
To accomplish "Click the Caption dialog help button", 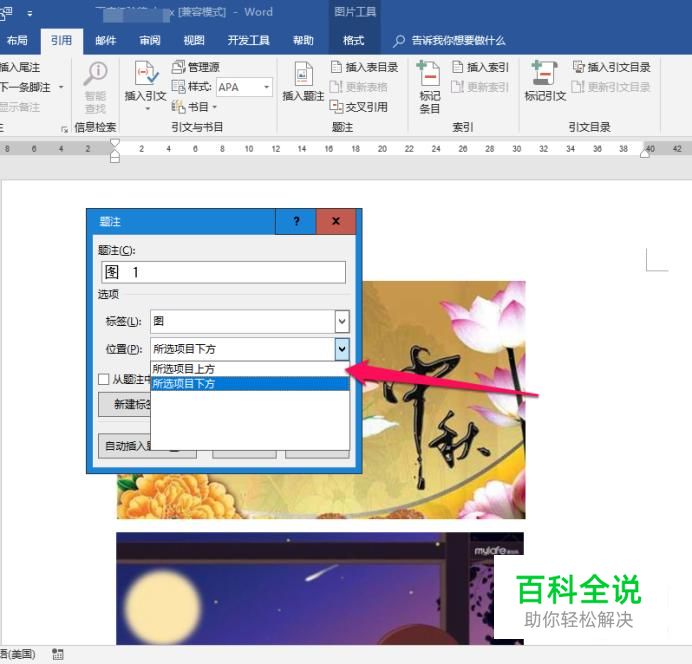I will coord(296,221).
